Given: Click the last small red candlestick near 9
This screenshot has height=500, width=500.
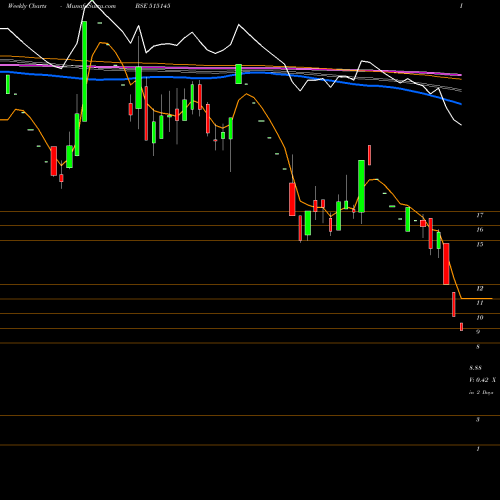Looking at the screenshot, I should point(461,327).
